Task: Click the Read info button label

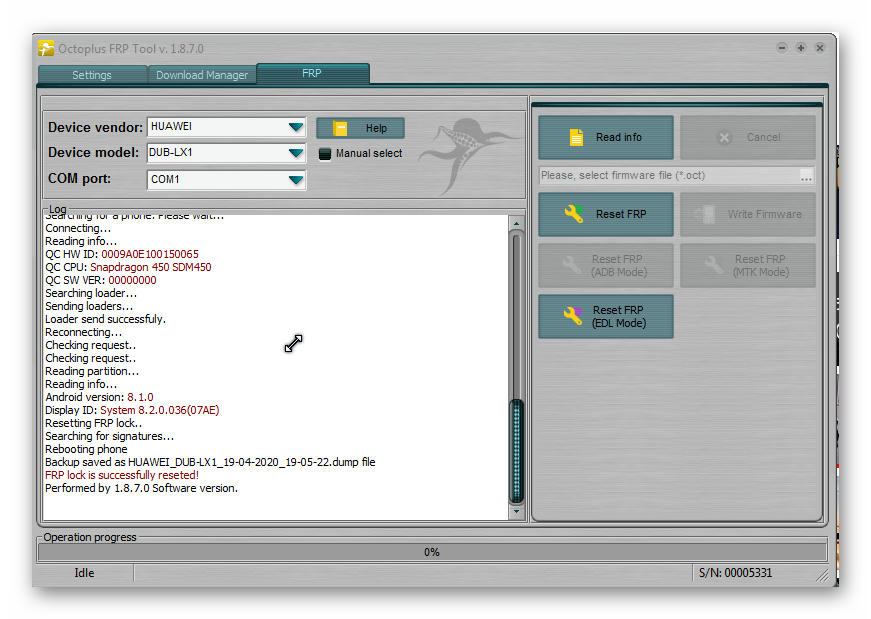Action: tap(619, 137)
